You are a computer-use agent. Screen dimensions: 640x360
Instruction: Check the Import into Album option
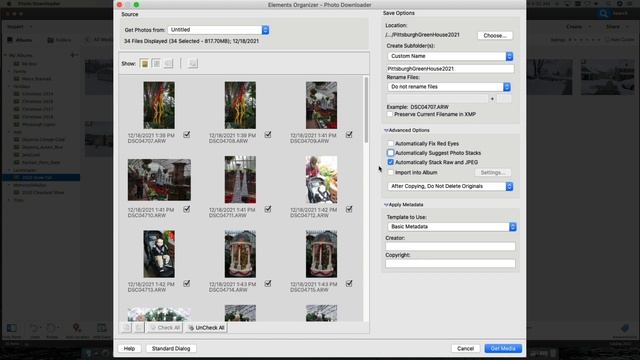coord(391,172)
